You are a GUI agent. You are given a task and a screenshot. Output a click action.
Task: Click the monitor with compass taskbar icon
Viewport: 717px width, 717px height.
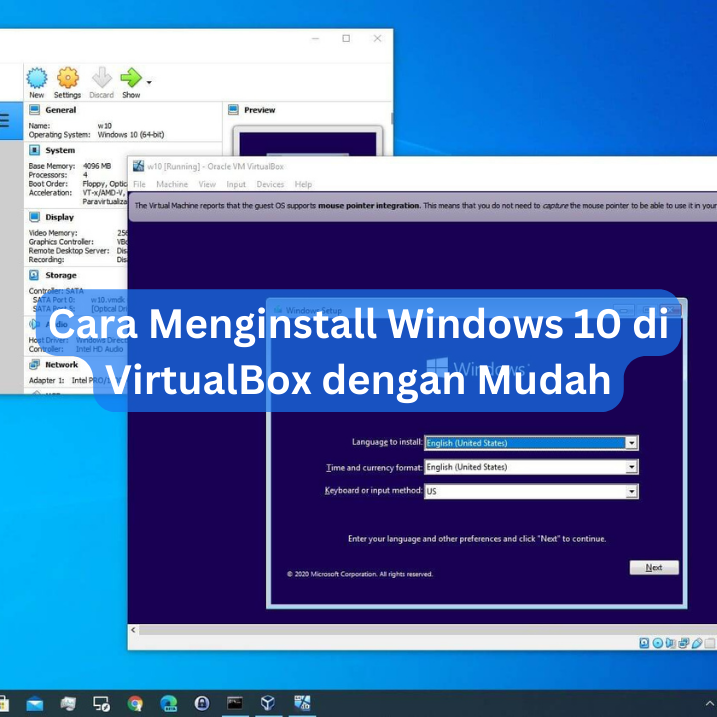tap(101, 704)
